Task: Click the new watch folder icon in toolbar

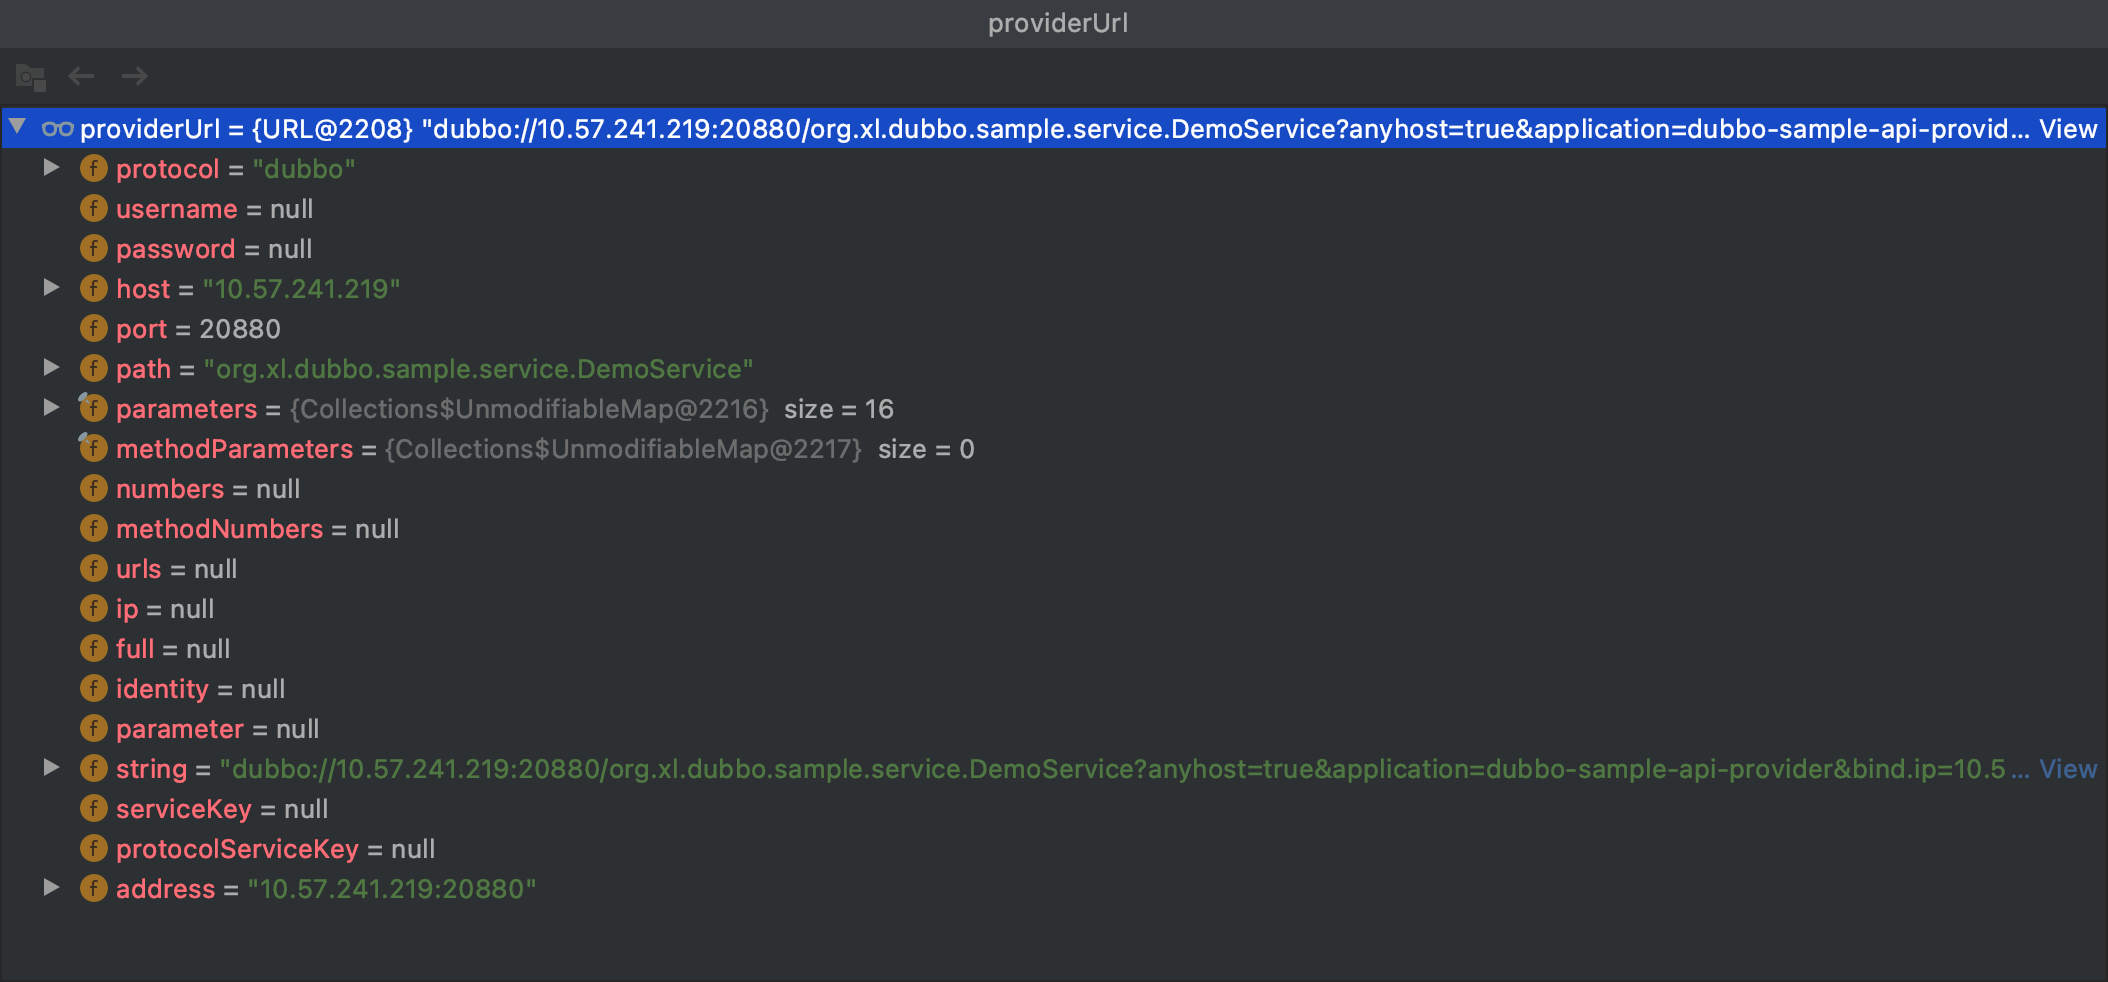Action: [x=30, y=76]
